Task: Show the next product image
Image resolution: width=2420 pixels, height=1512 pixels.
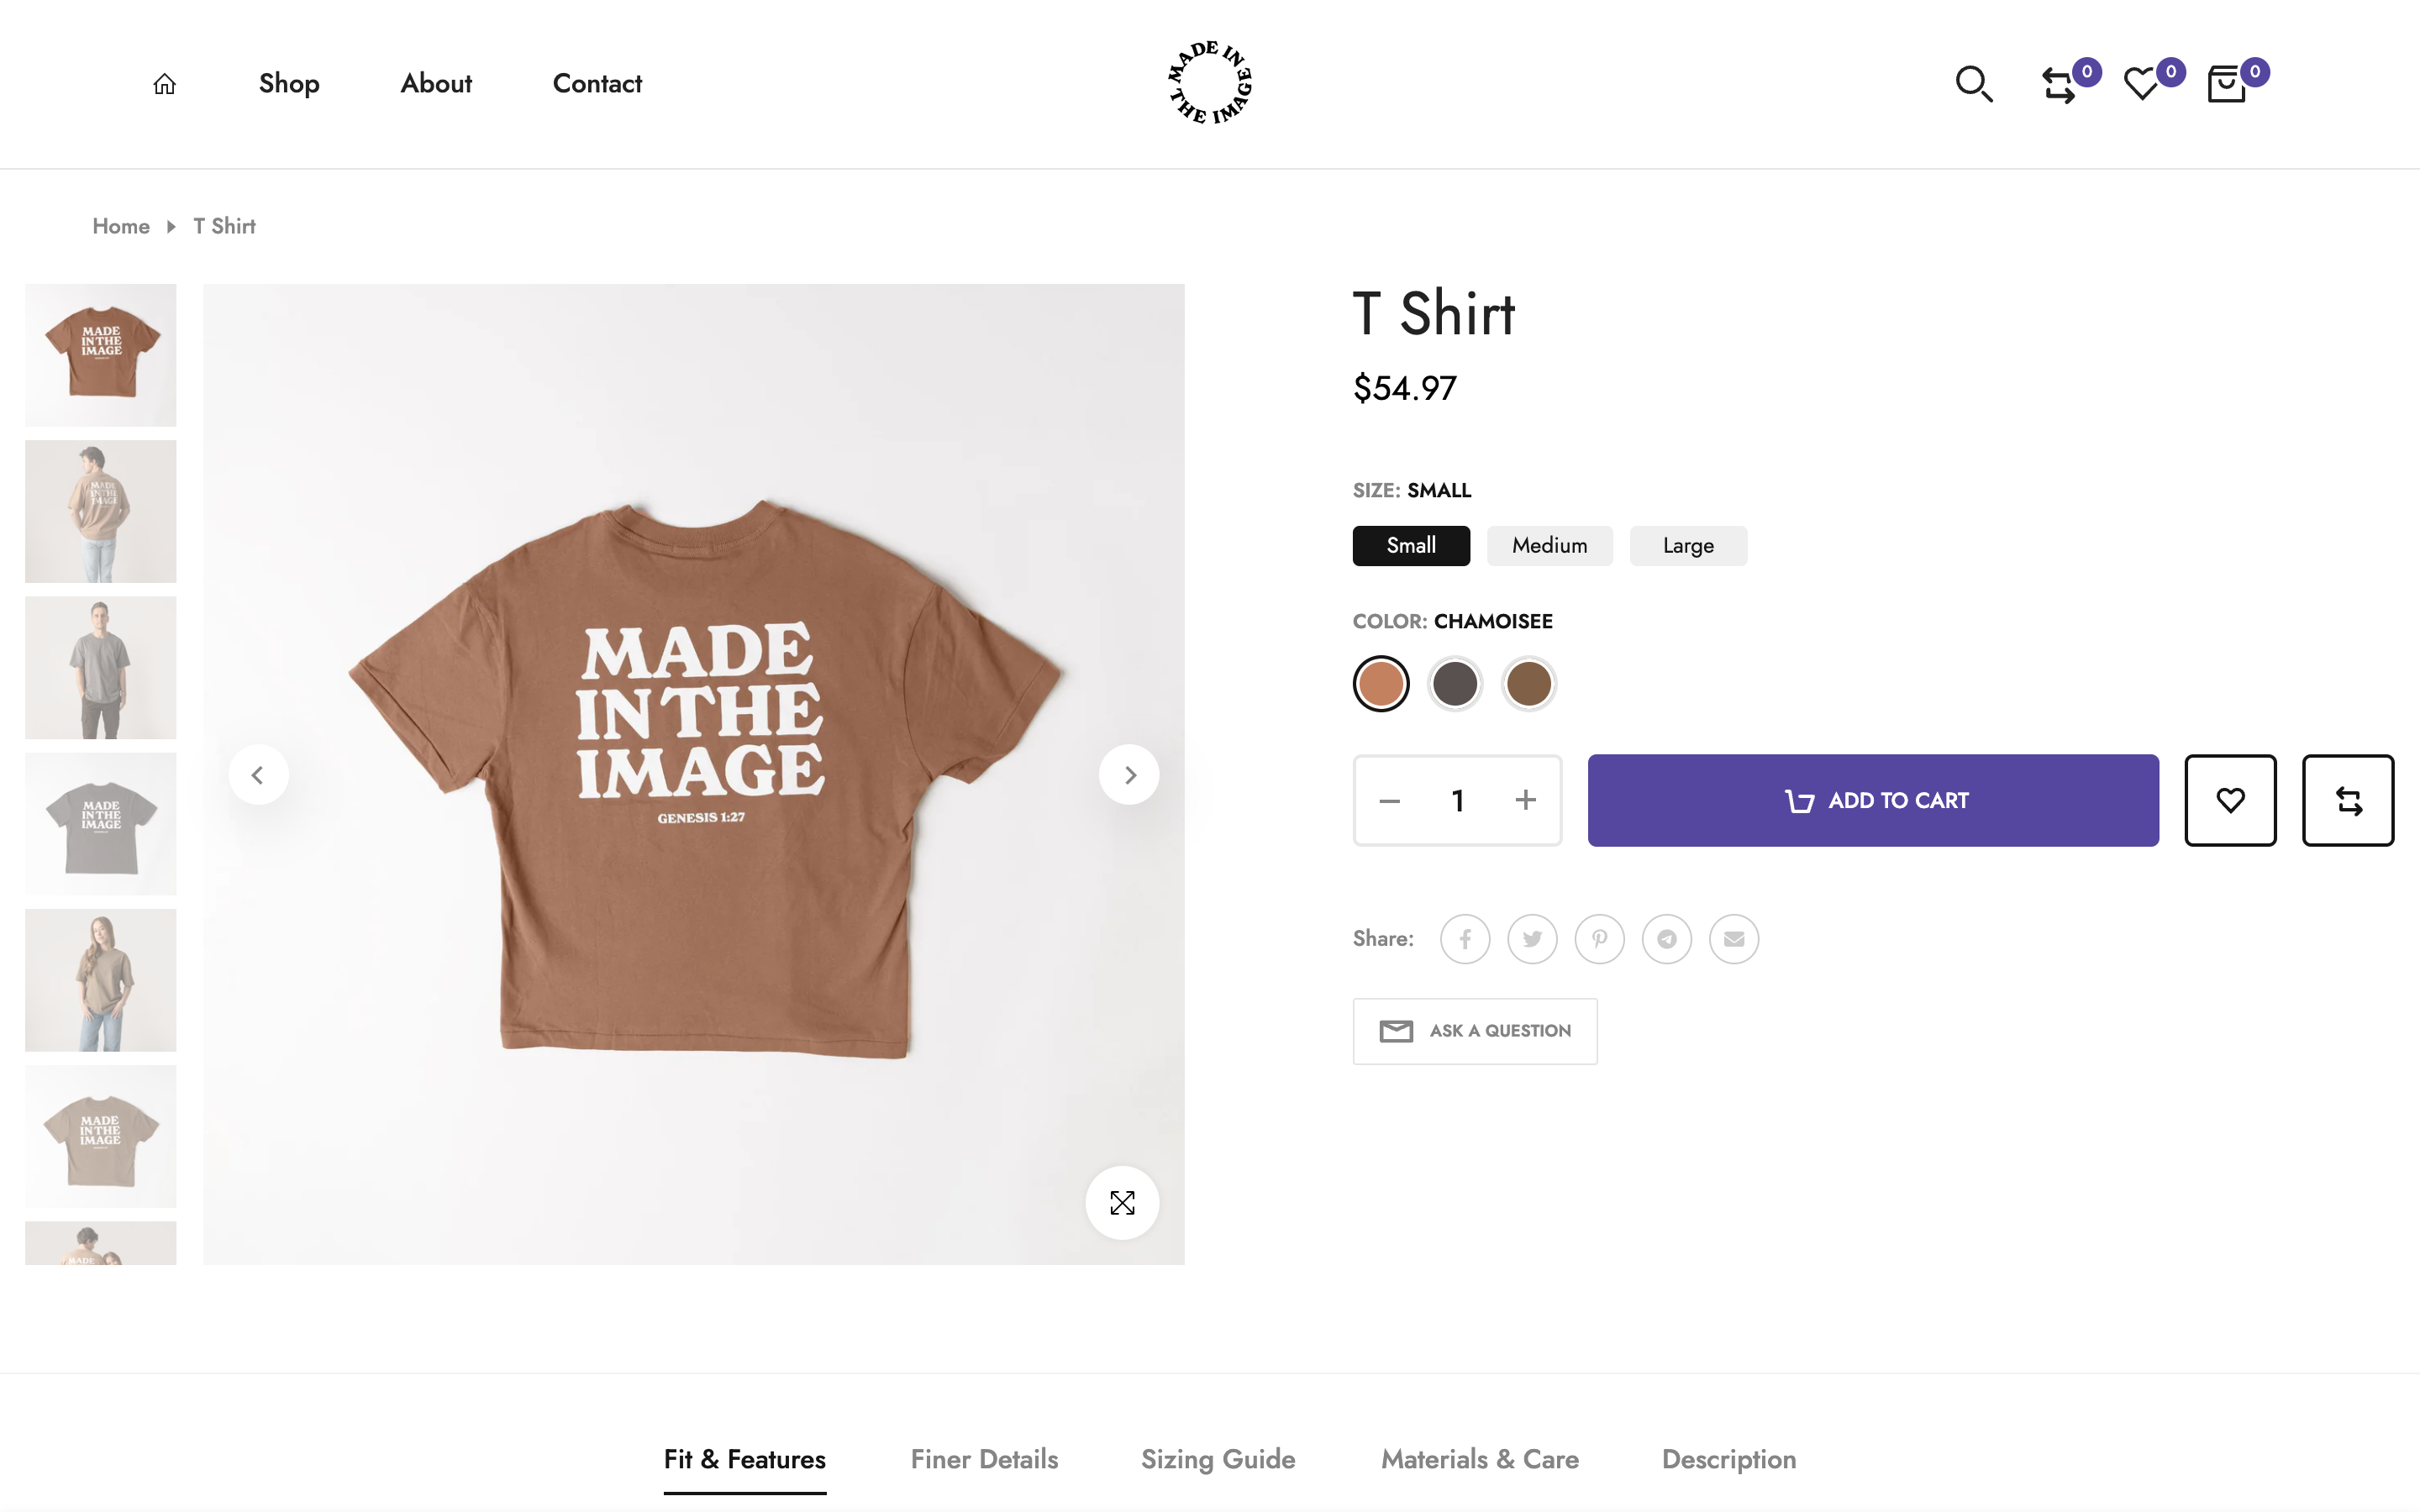Action: tap(1129, 774)
